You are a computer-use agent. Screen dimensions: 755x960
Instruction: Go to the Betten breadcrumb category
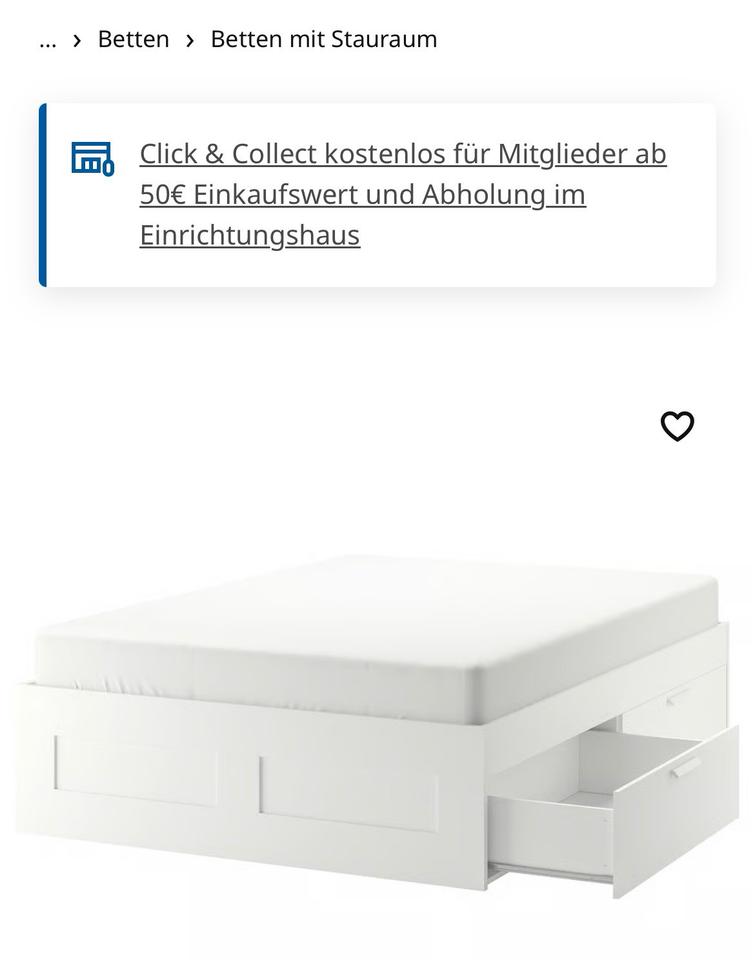[x=133, y=39]
